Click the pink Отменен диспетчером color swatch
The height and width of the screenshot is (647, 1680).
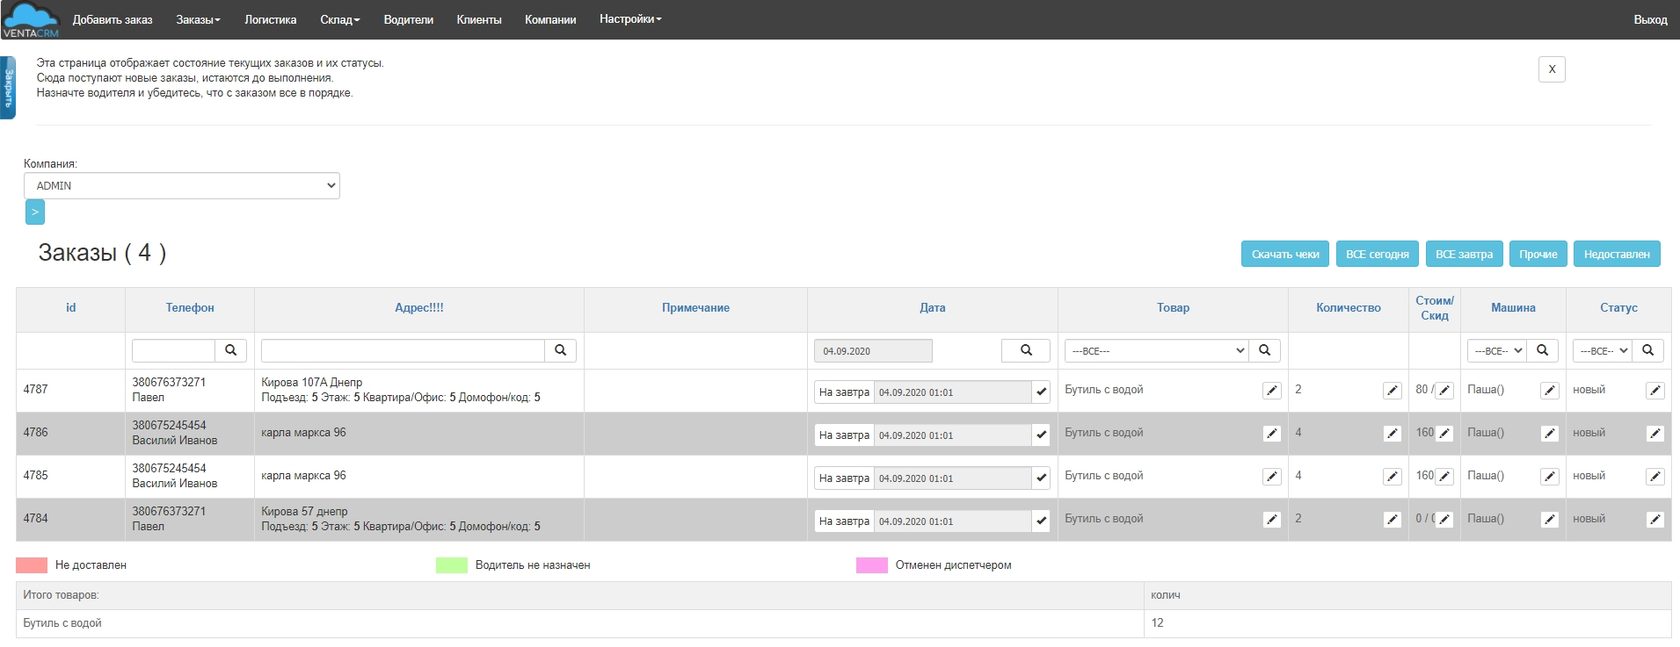click(871, 565)
